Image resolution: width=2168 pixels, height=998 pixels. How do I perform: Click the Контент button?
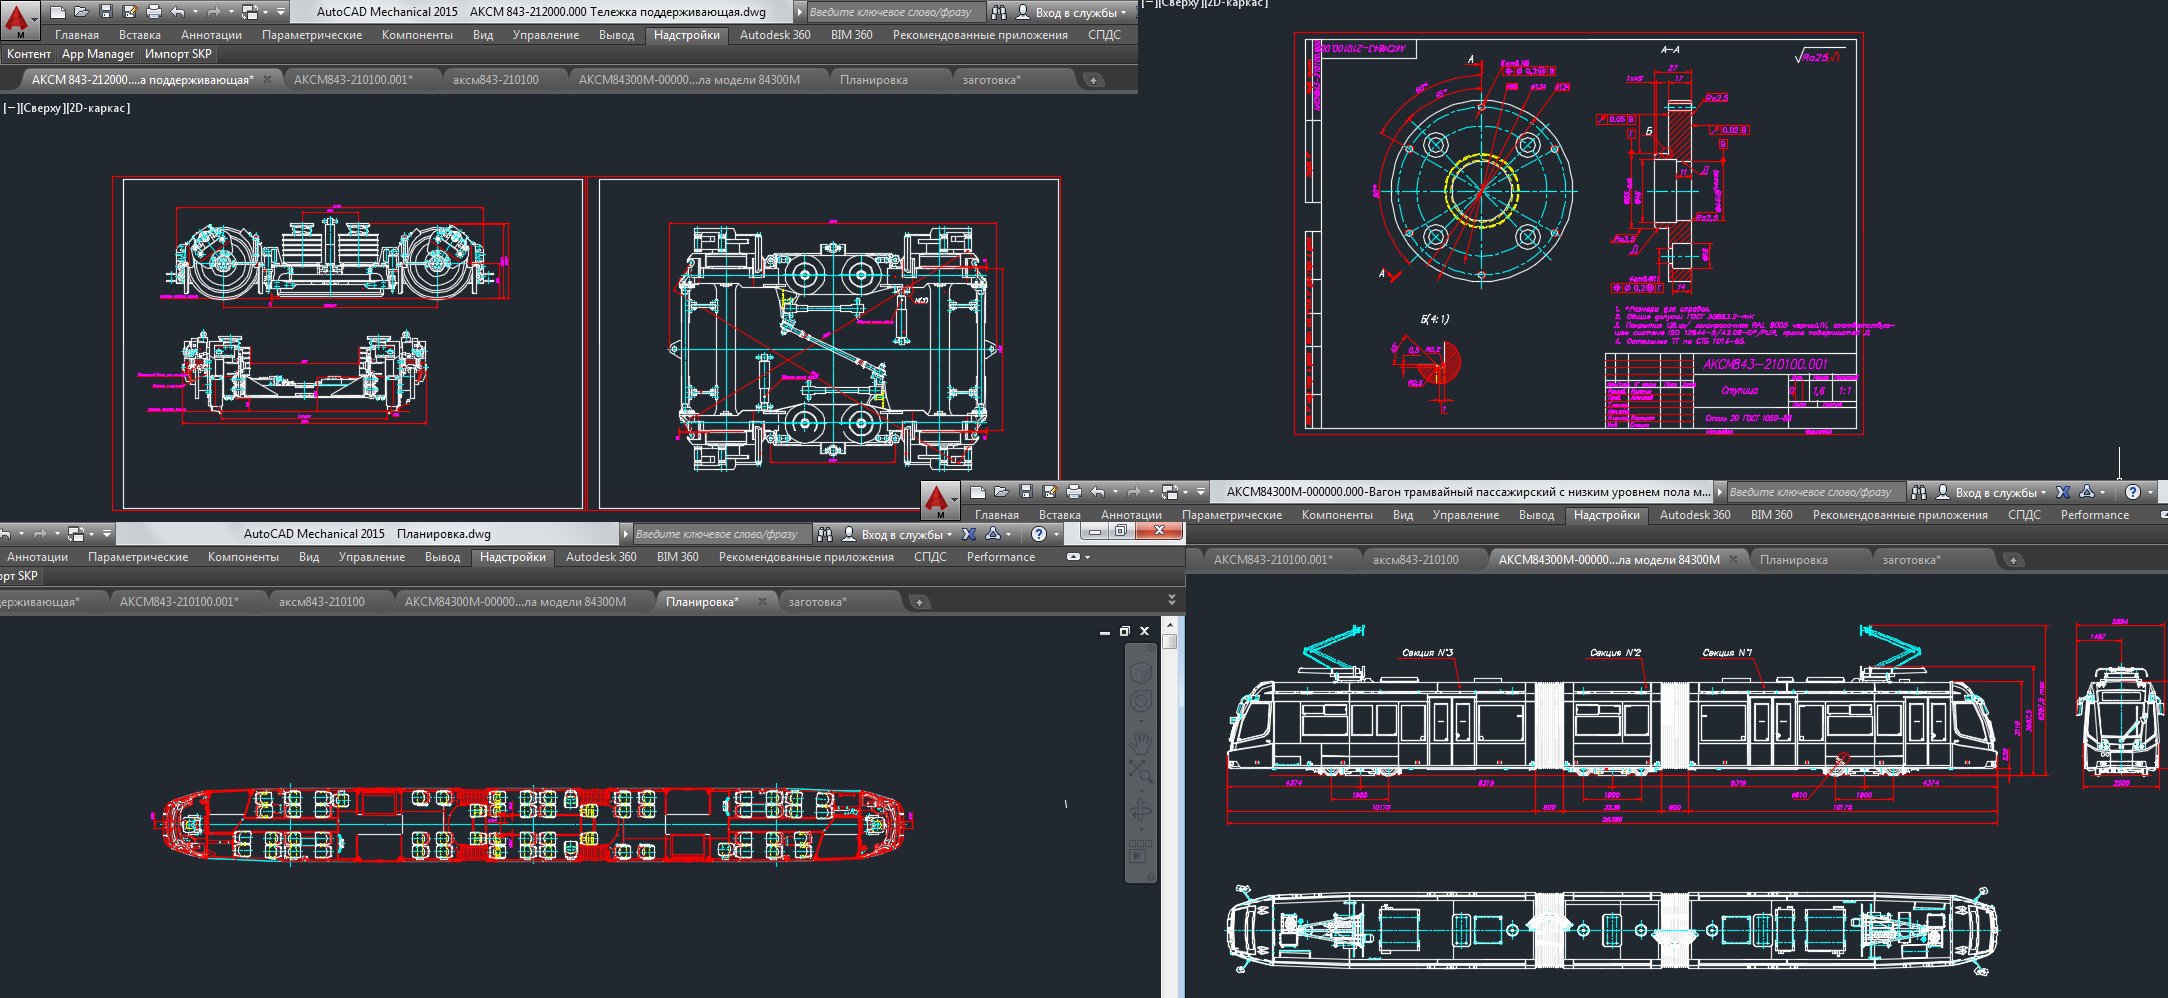(x=28, y=54)
